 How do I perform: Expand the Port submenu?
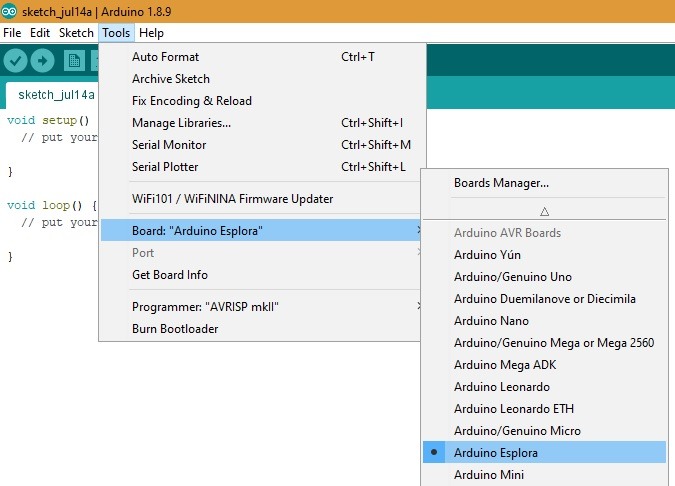260,253
